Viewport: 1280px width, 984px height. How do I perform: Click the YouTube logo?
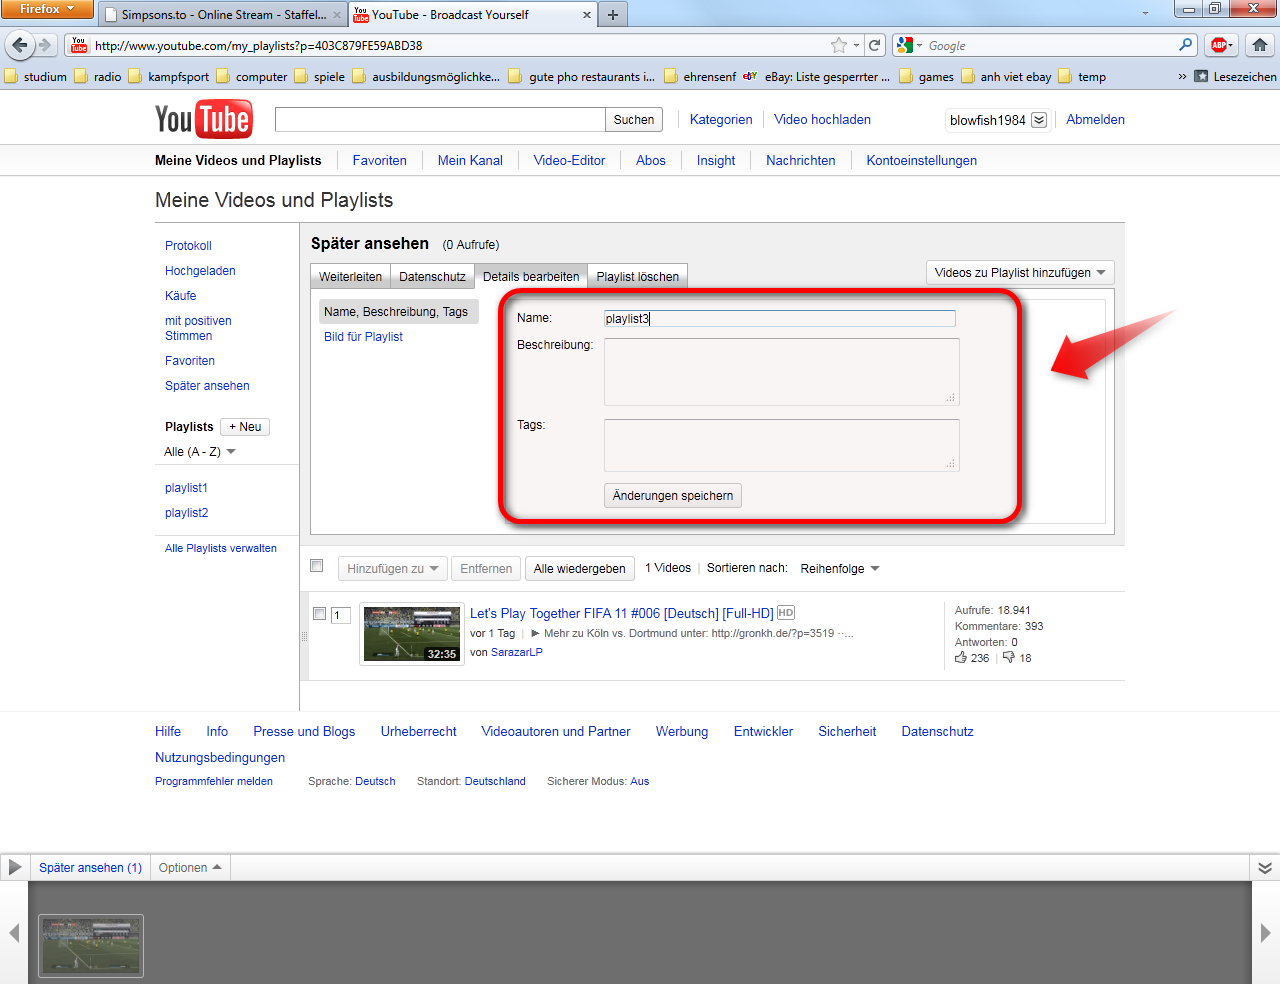(x=203, y=118)
